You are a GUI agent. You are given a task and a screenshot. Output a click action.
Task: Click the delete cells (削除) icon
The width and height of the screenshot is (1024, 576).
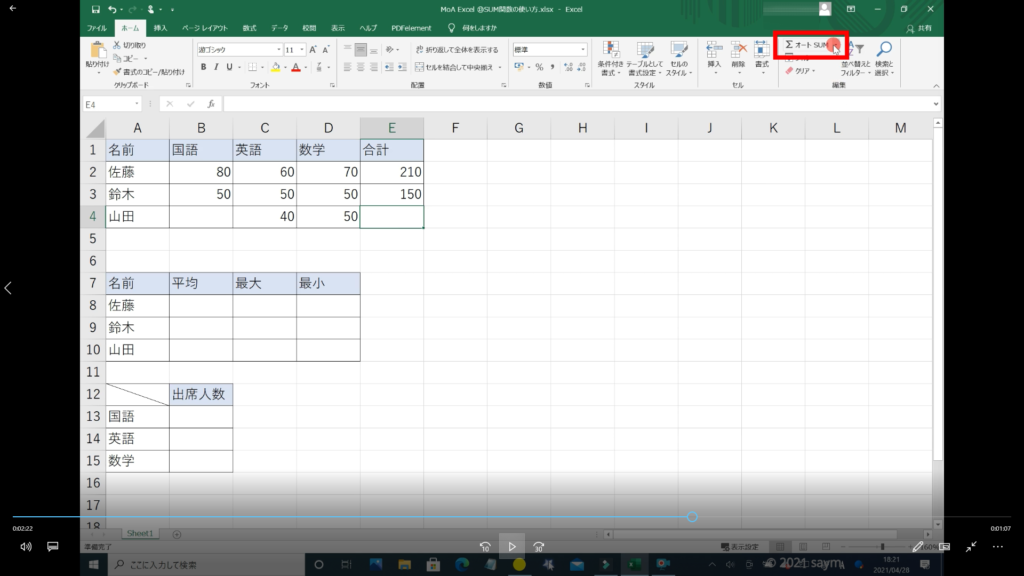click(x=738, y=51)
